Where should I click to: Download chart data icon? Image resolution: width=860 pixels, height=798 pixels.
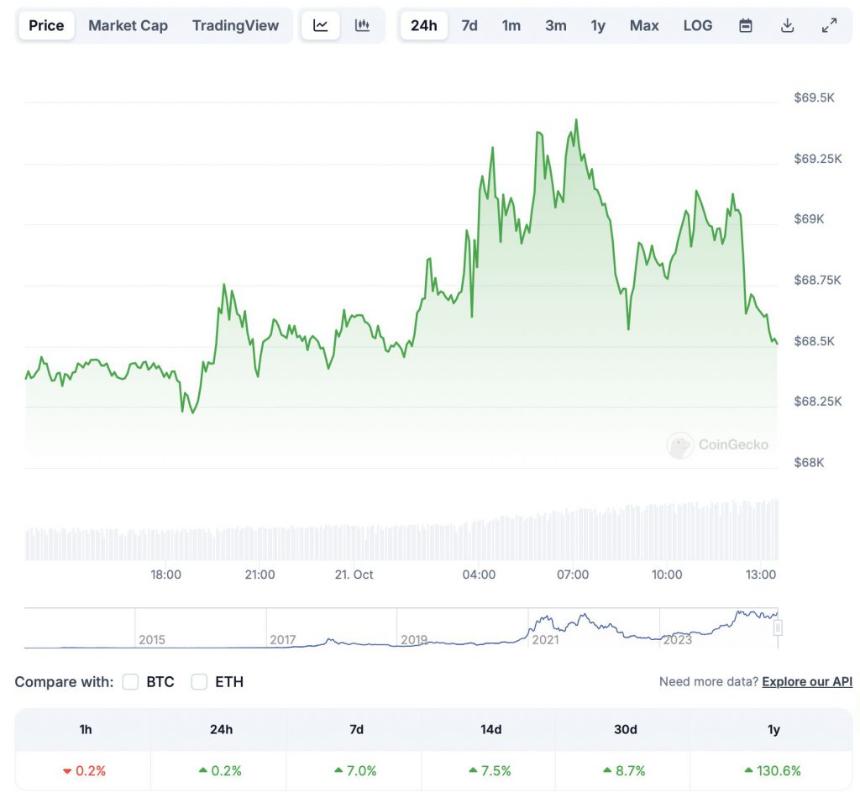[787, 25]
